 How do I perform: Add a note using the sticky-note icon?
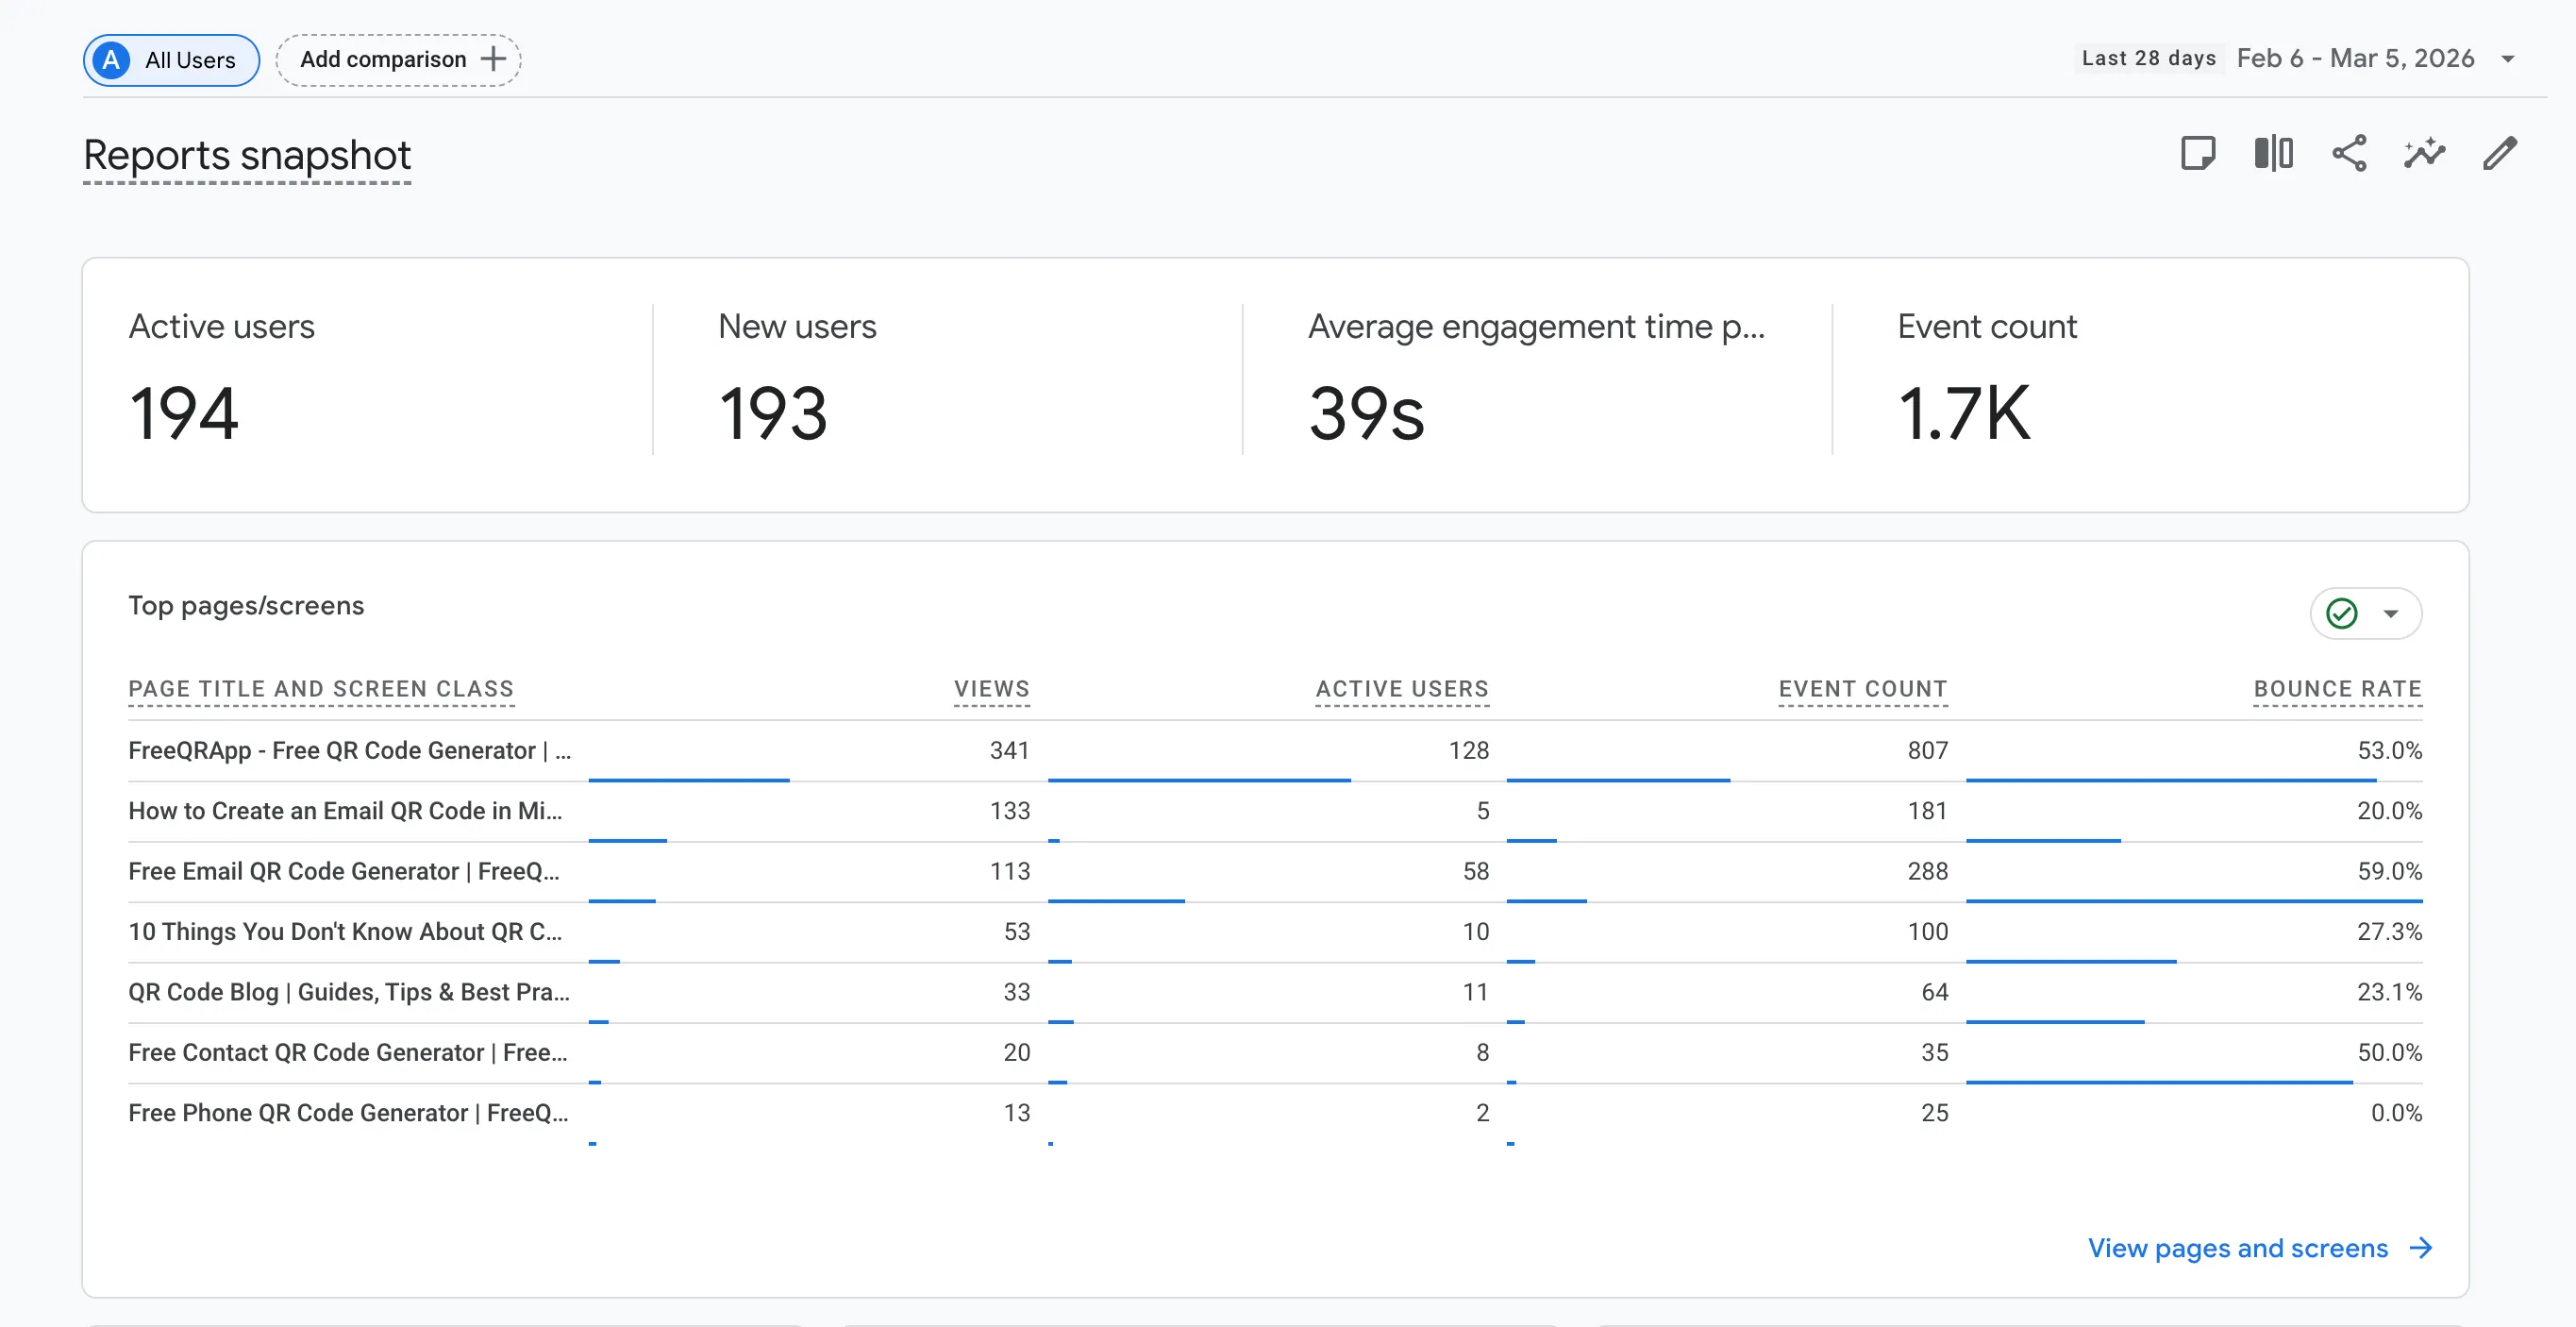[x=2198, y=153]
